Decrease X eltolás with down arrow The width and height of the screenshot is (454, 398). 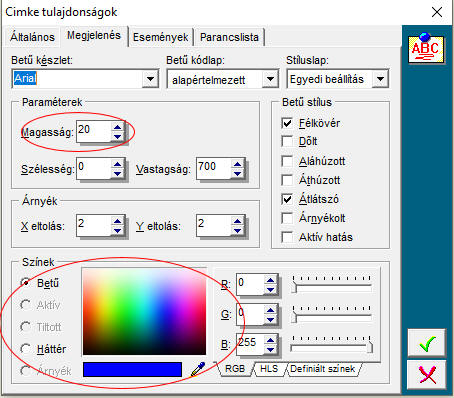[117, 230]
